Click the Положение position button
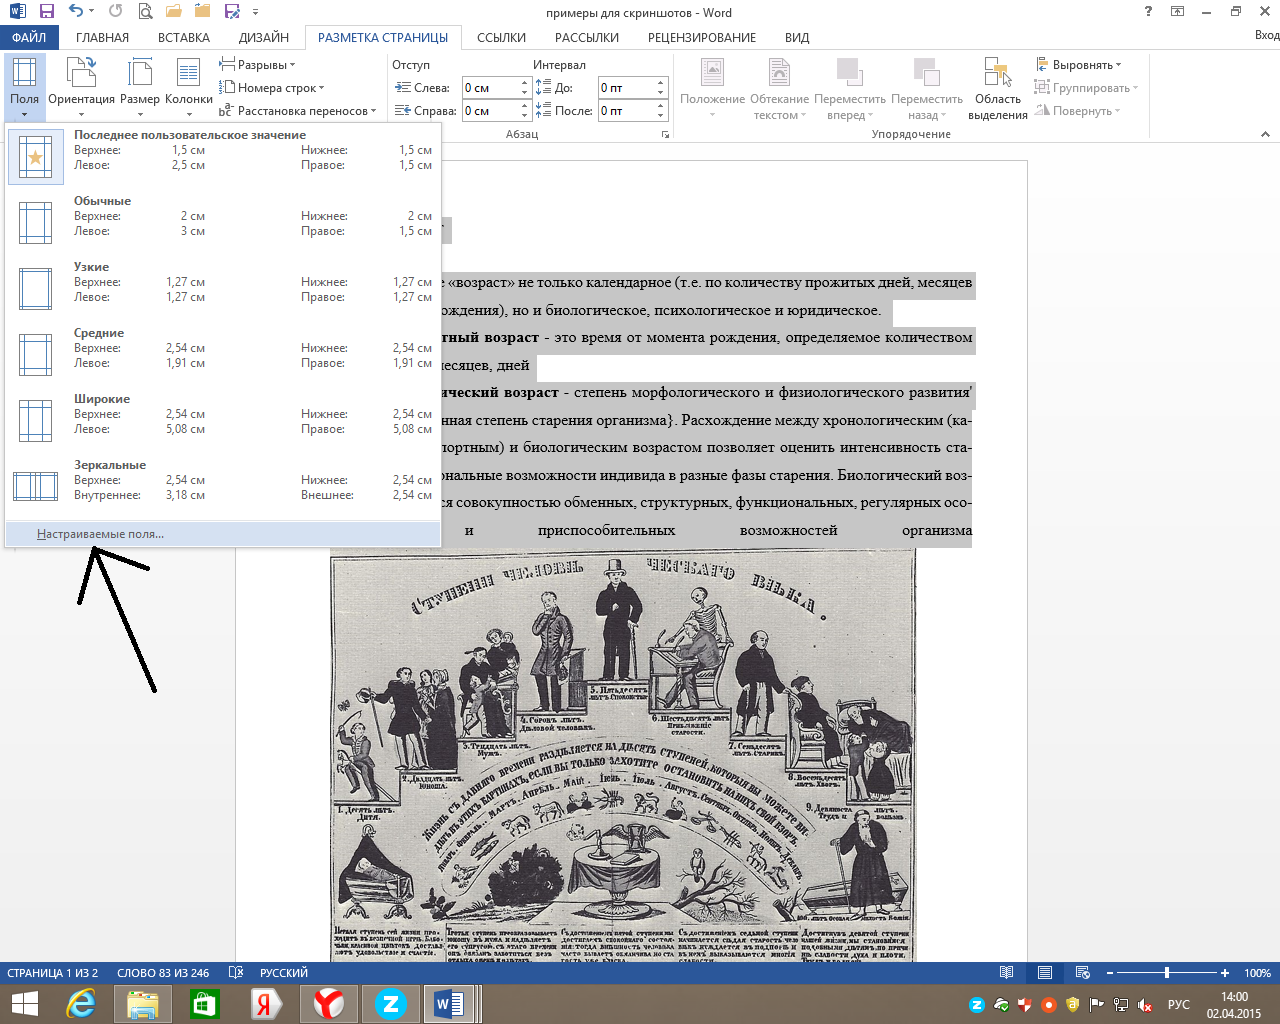Viewport: 1280px width, 1024px height. [x=713, y=88]
